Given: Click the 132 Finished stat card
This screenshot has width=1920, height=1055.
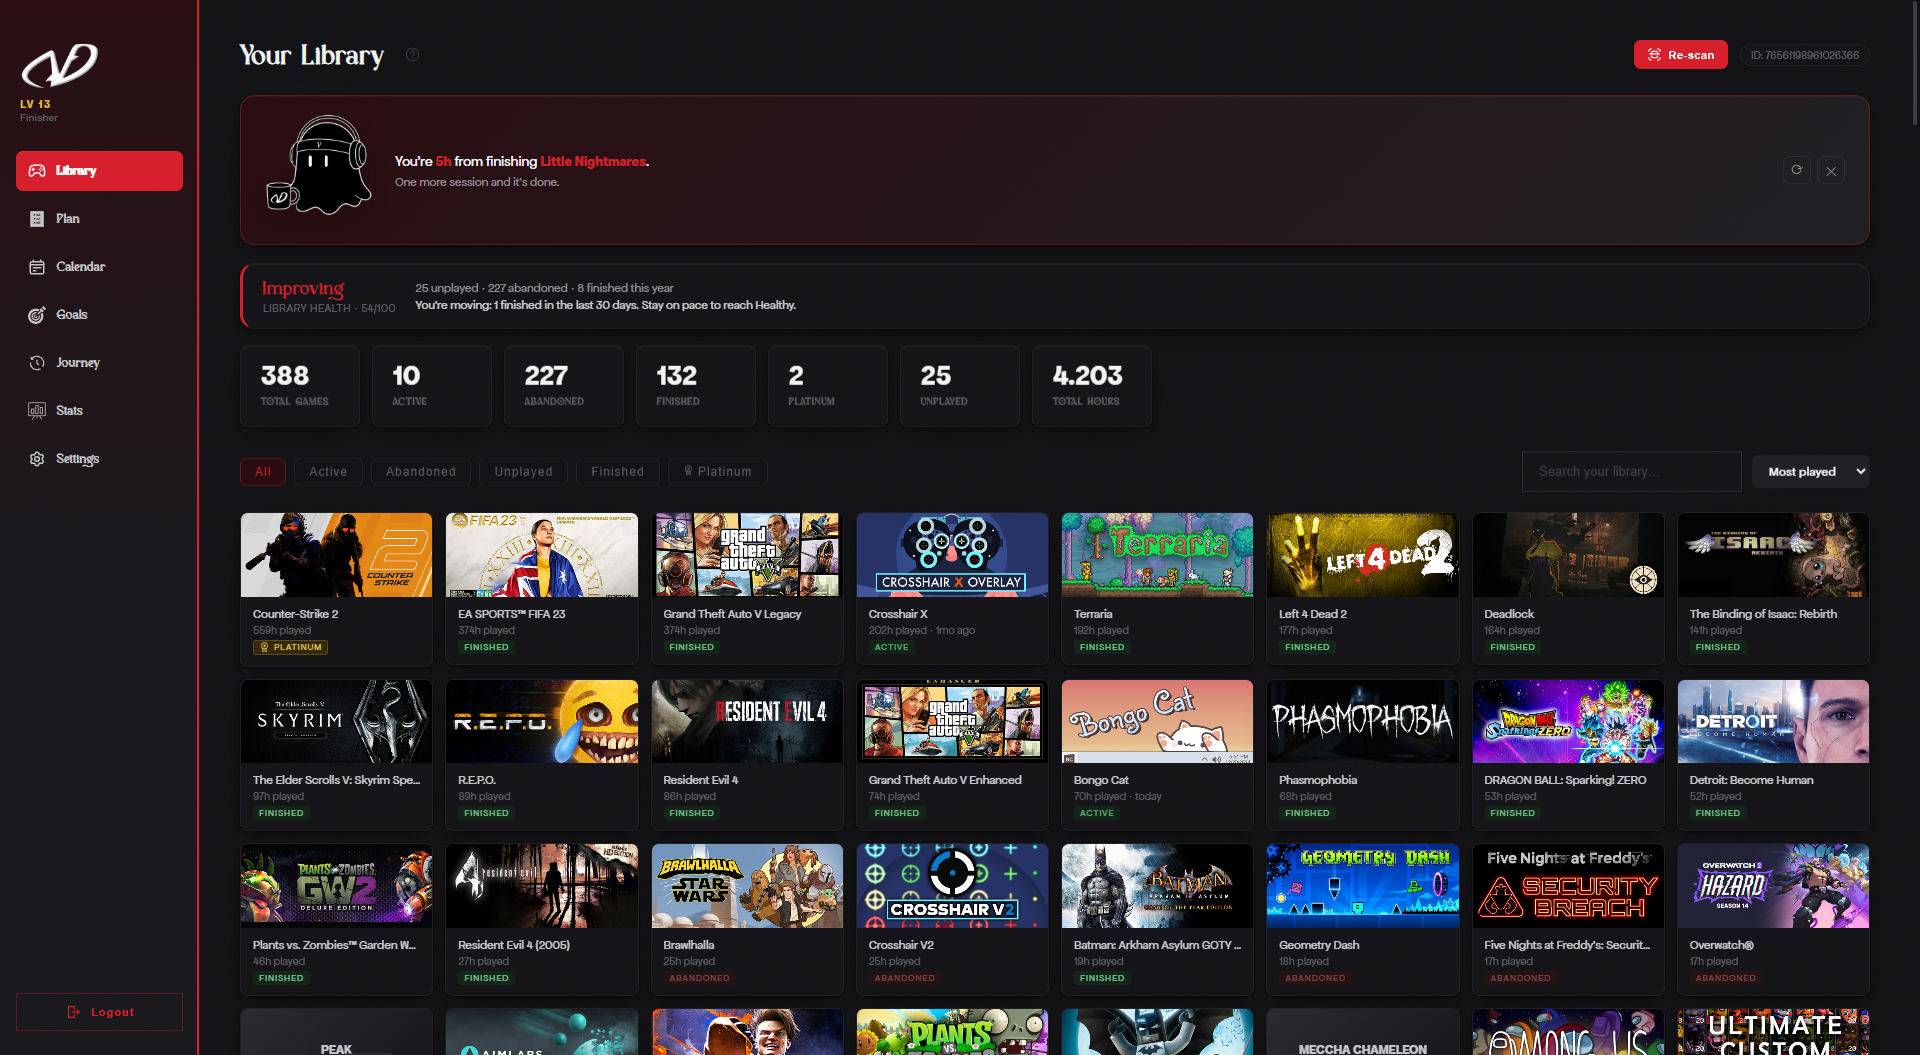Looking at the screenshot, I should [x=696, y=386].
